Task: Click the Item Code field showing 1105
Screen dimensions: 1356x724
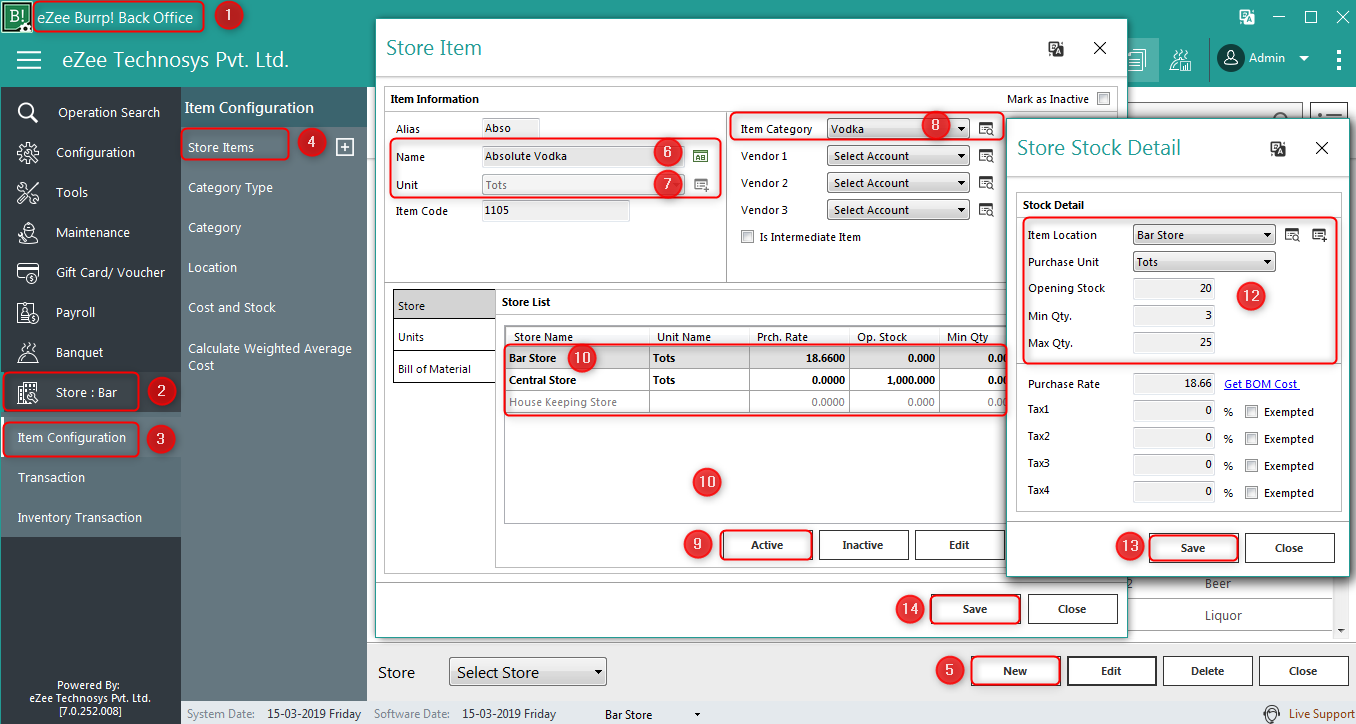Action: coord(556,211)
